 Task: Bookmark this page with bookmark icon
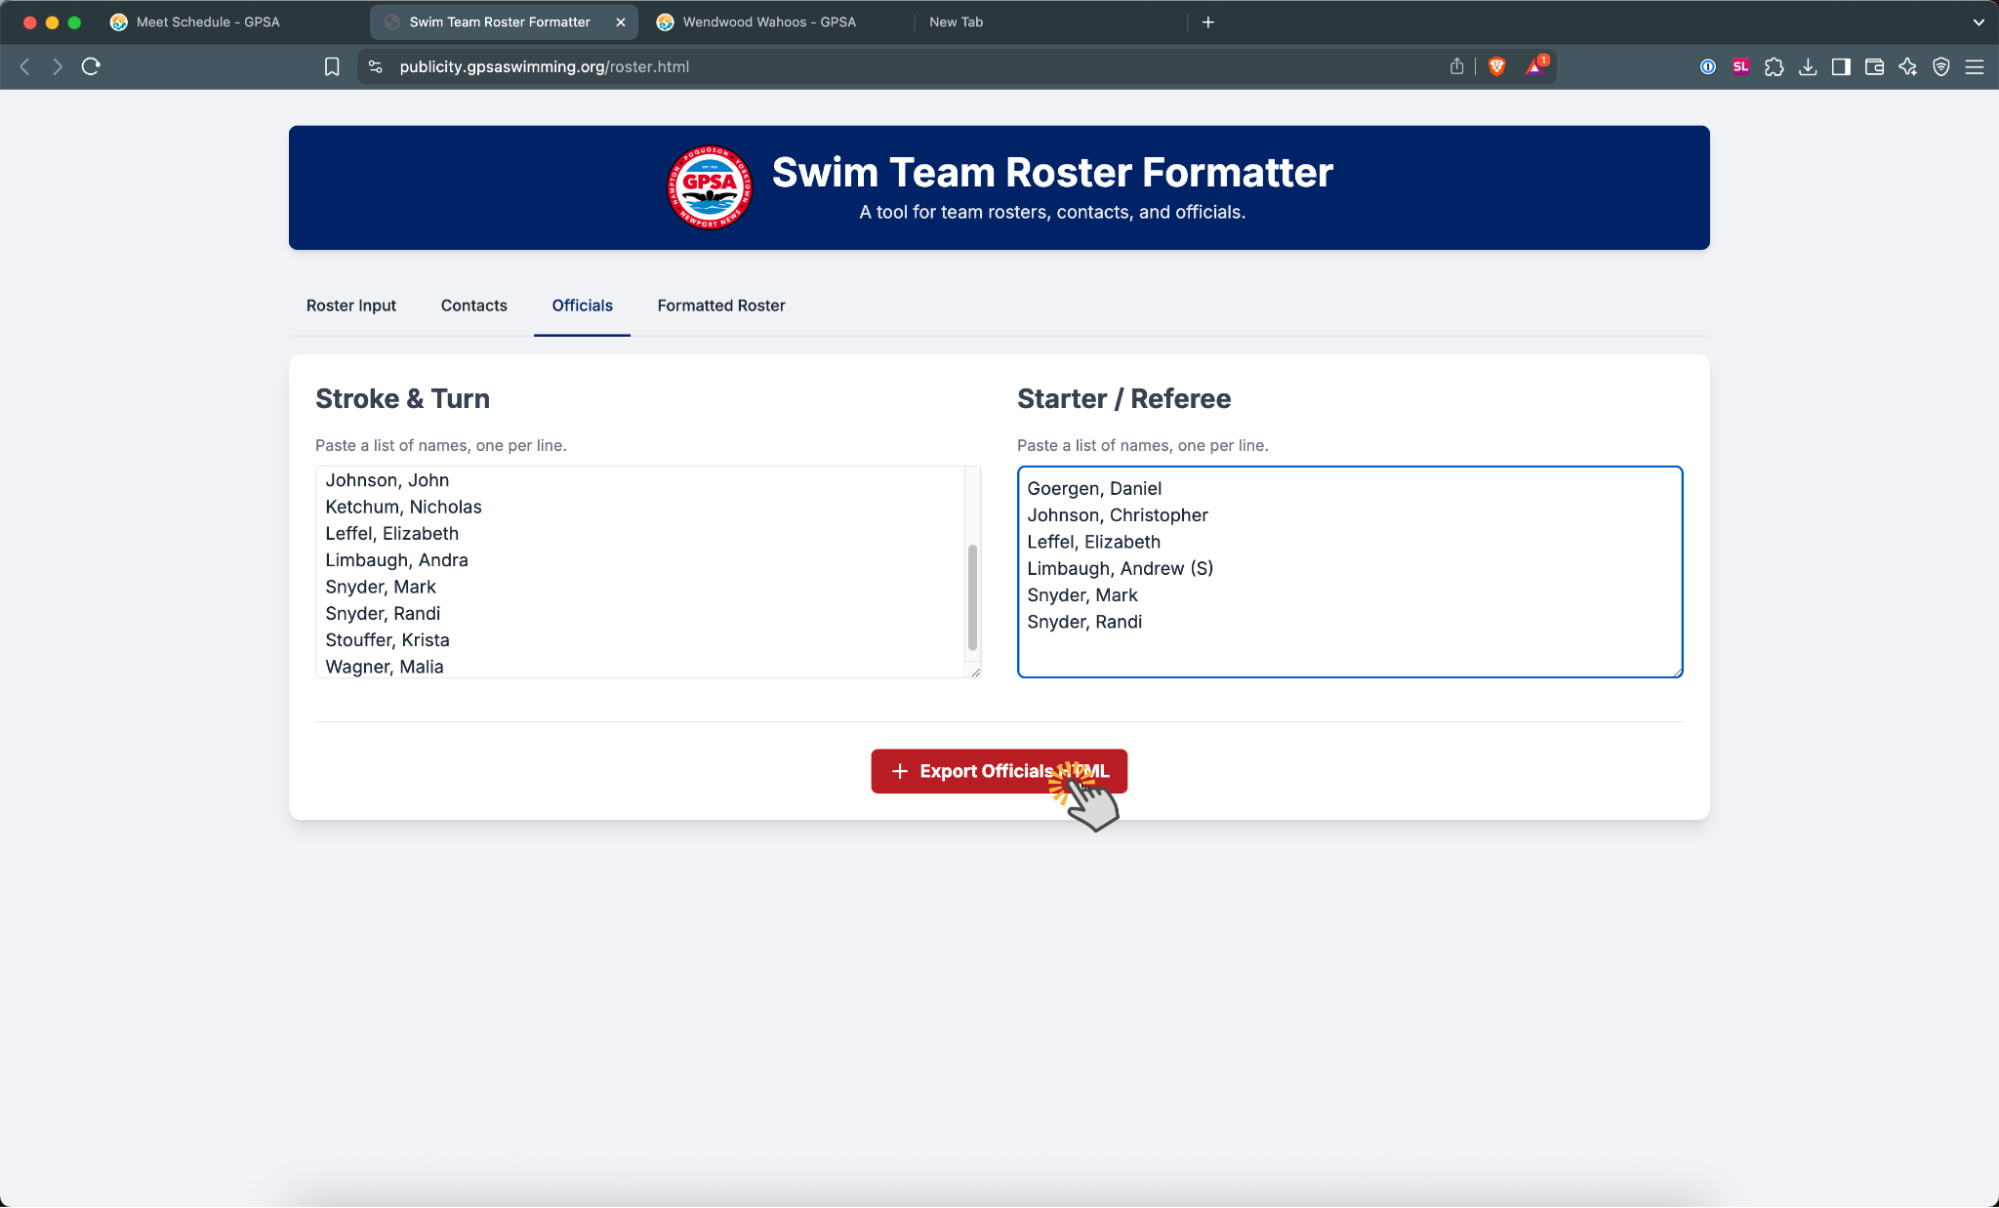[x=332, y=66]
